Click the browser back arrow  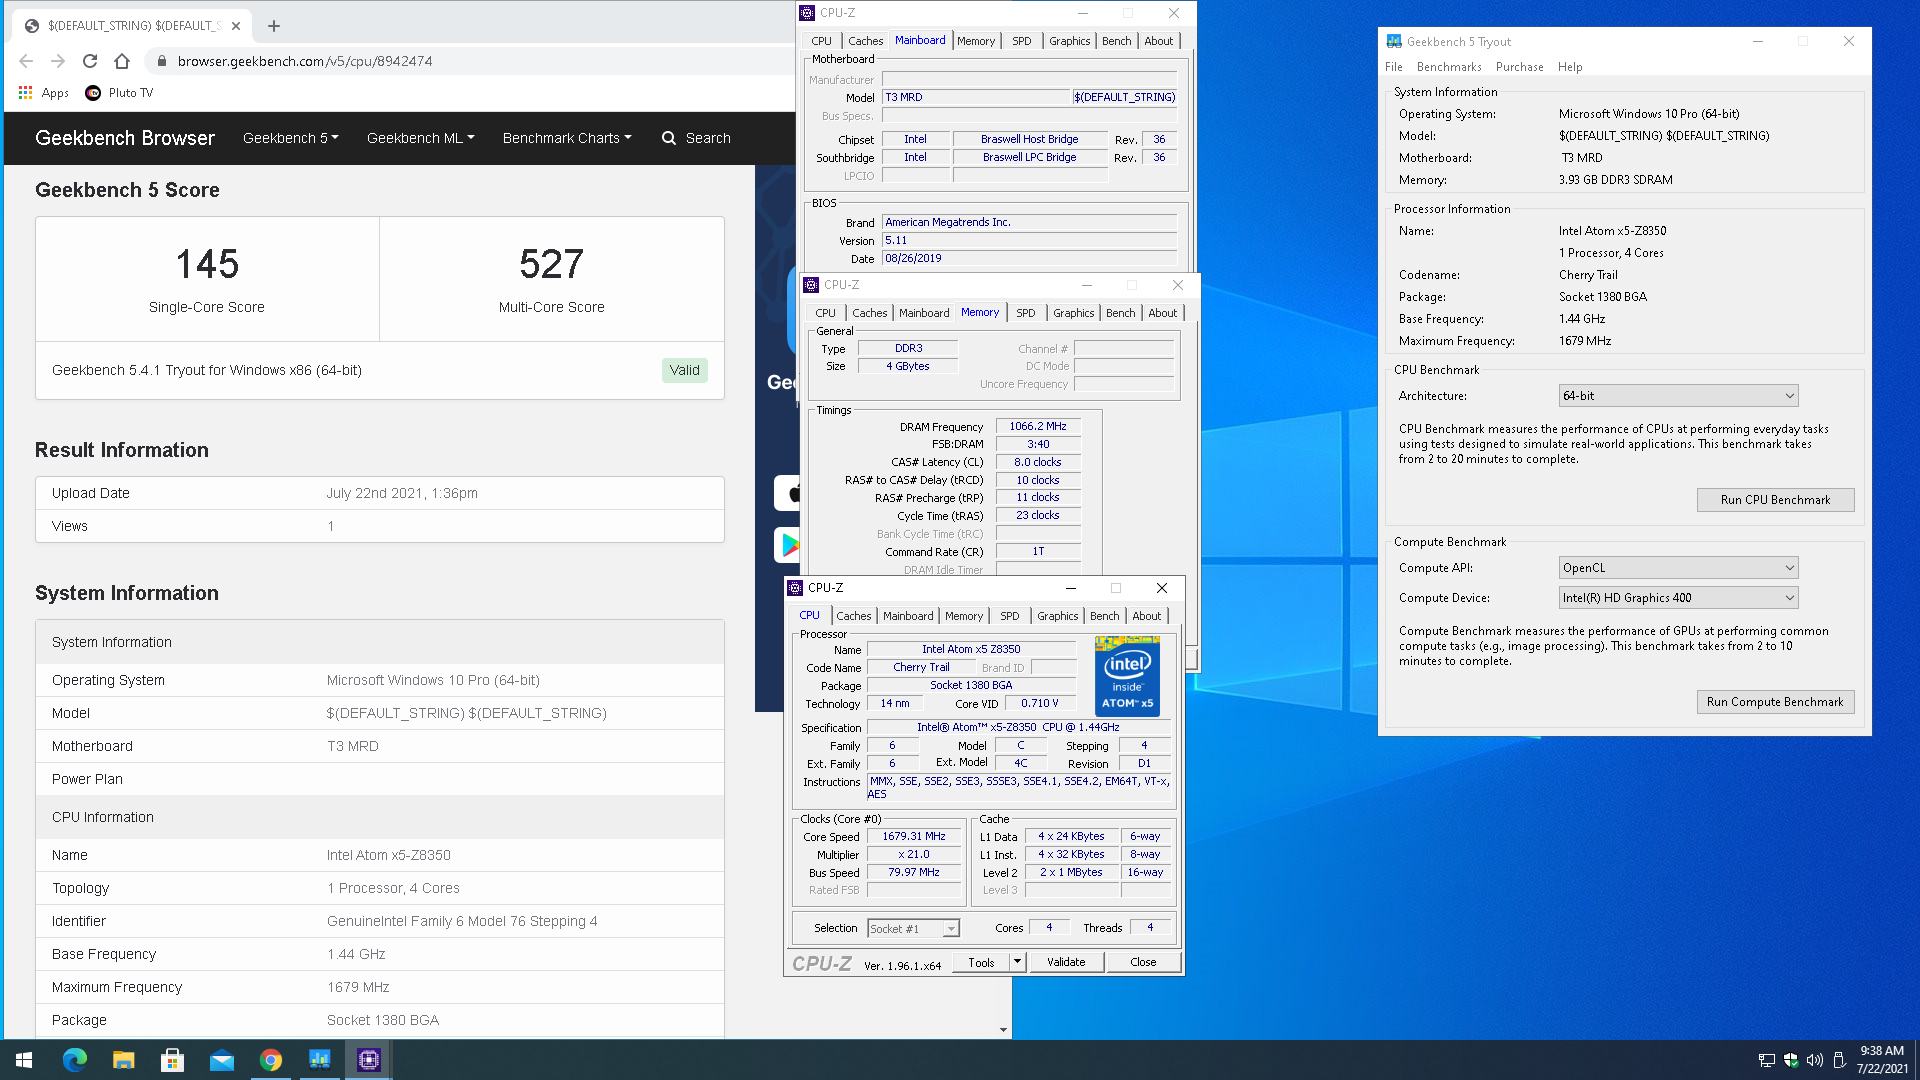26,61
